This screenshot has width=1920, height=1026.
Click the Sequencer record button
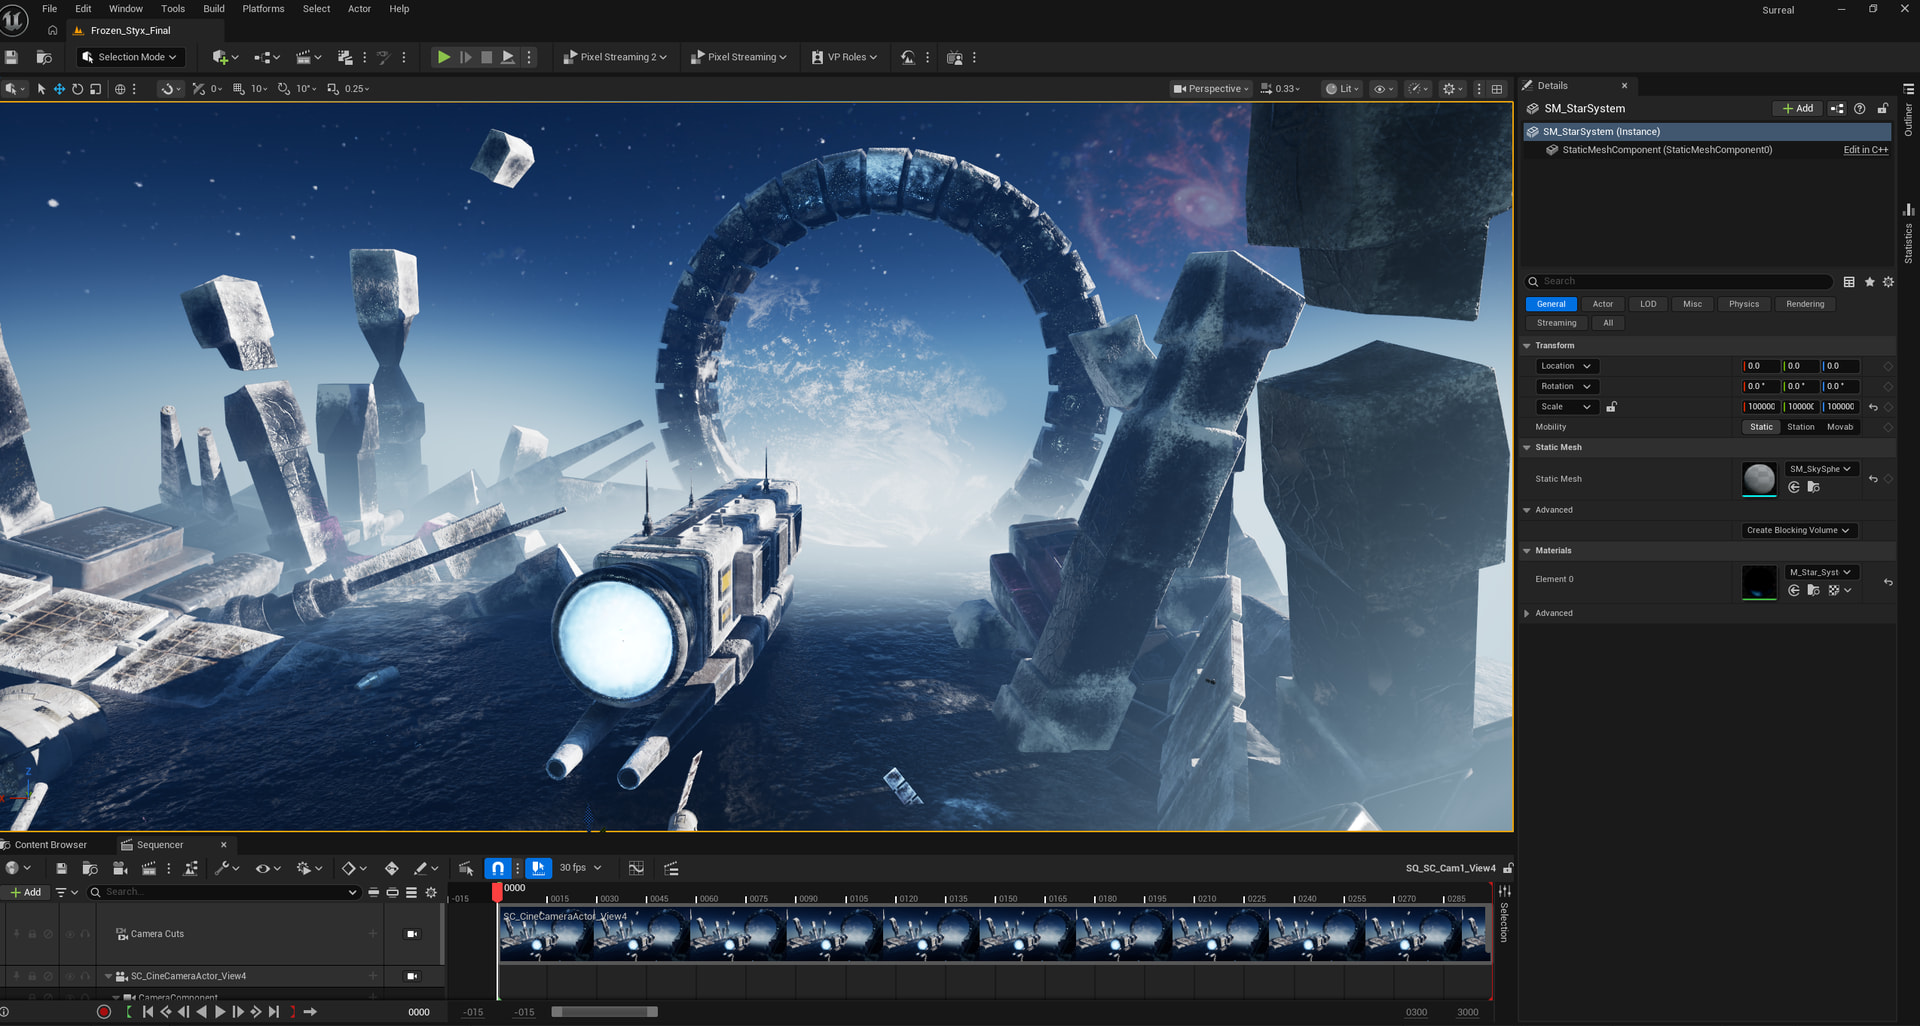(104, 1012)
